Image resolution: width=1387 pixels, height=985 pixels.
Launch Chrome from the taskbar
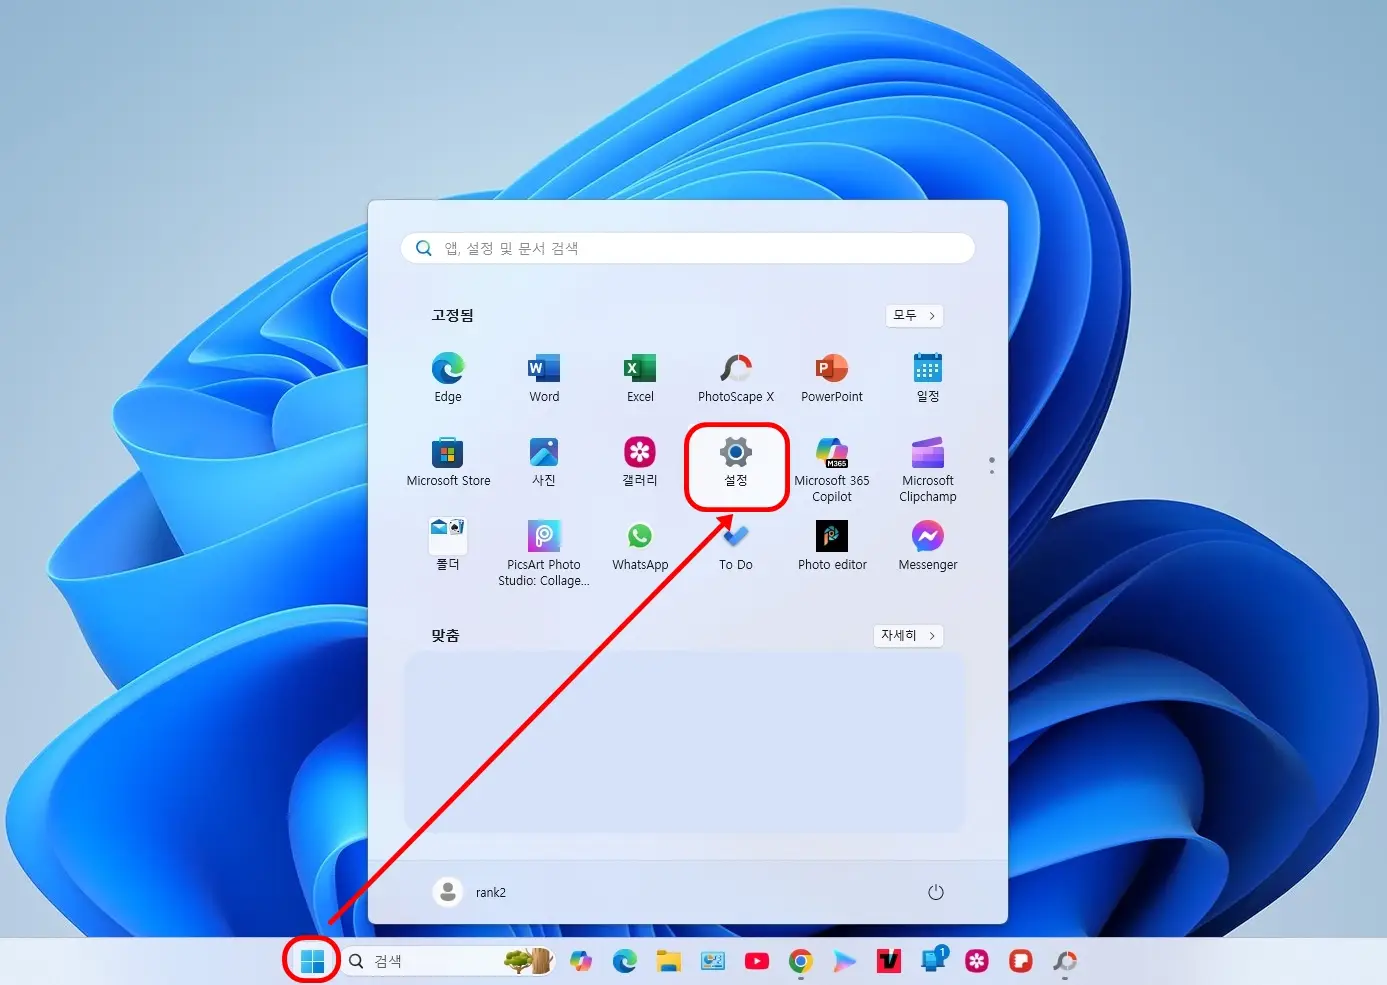coord(800,961)
